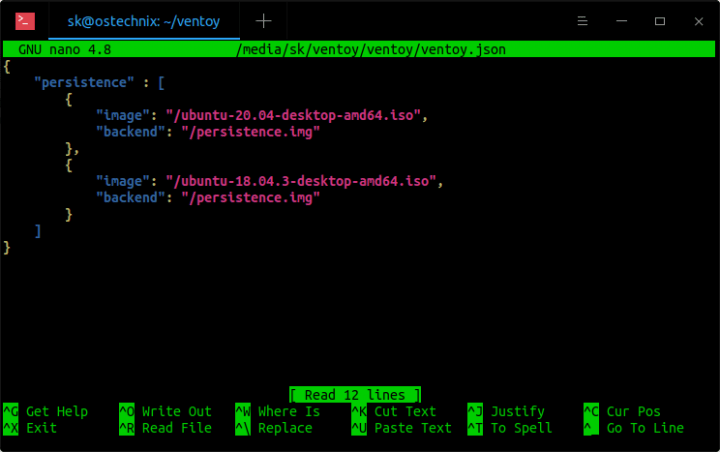
Task: Click the "persistence" key in the JSON
Action: (84, 82)
